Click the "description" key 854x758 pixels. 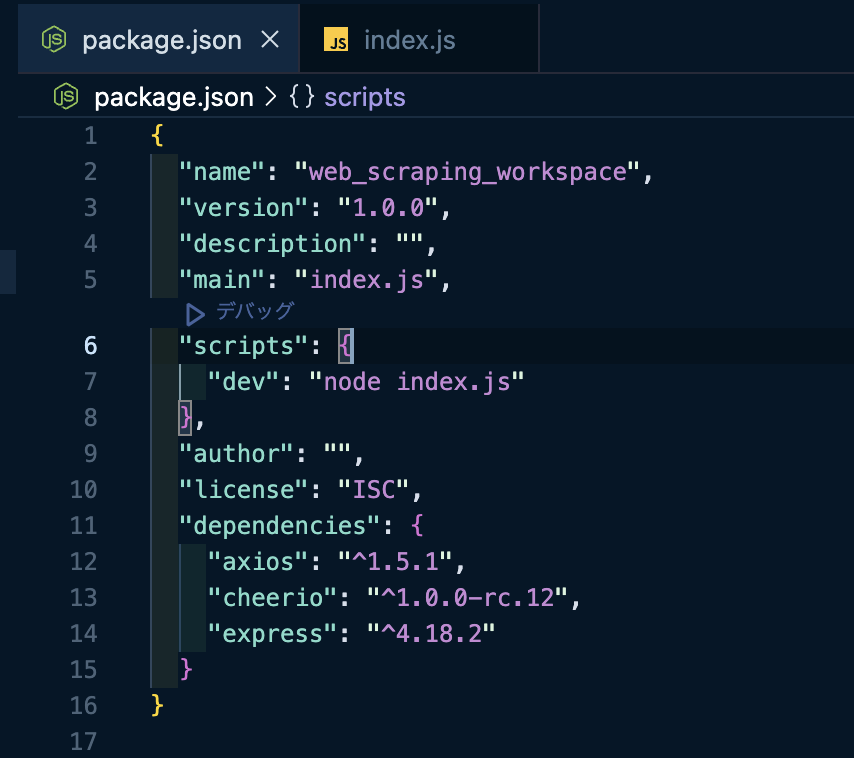pos(272,244)
